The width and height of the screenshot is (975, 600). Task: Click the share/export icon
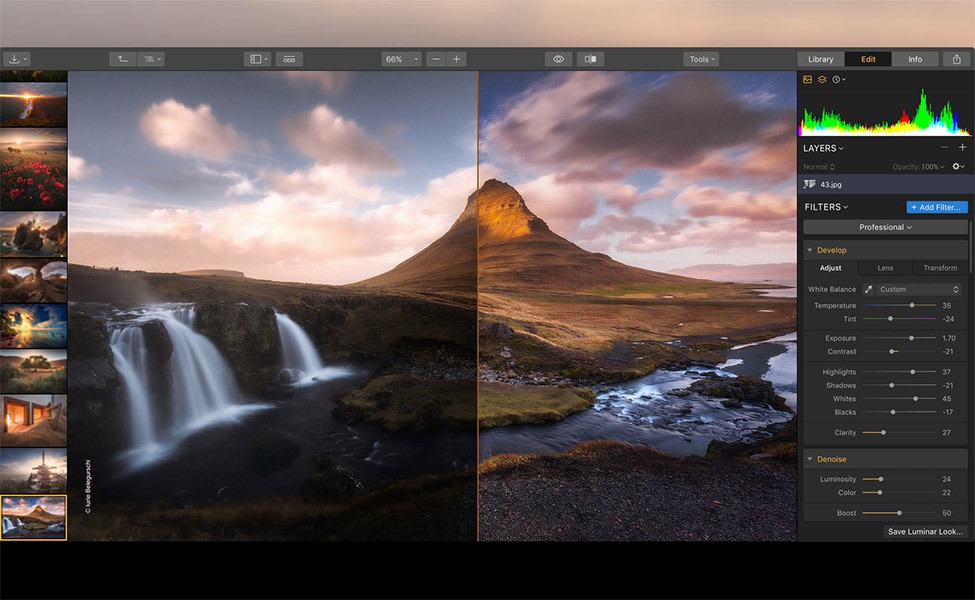[x=957, y=59]
